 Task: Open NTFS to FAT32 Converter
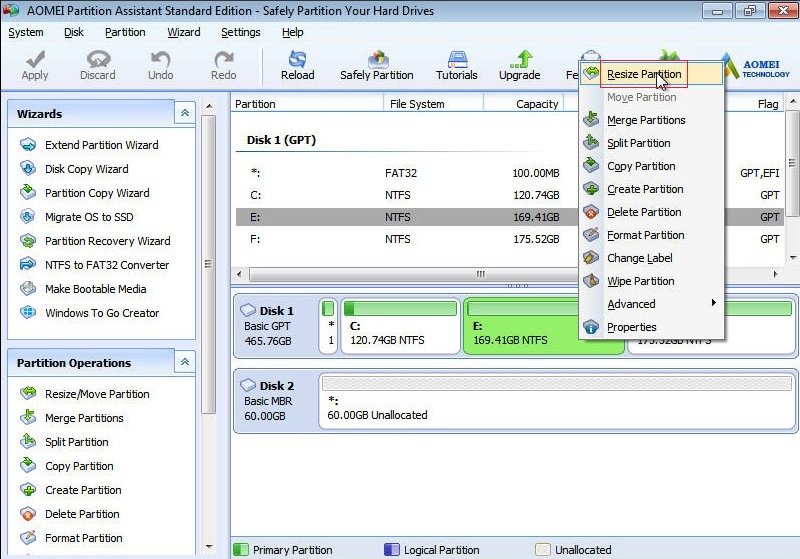[x=94, y=265]
